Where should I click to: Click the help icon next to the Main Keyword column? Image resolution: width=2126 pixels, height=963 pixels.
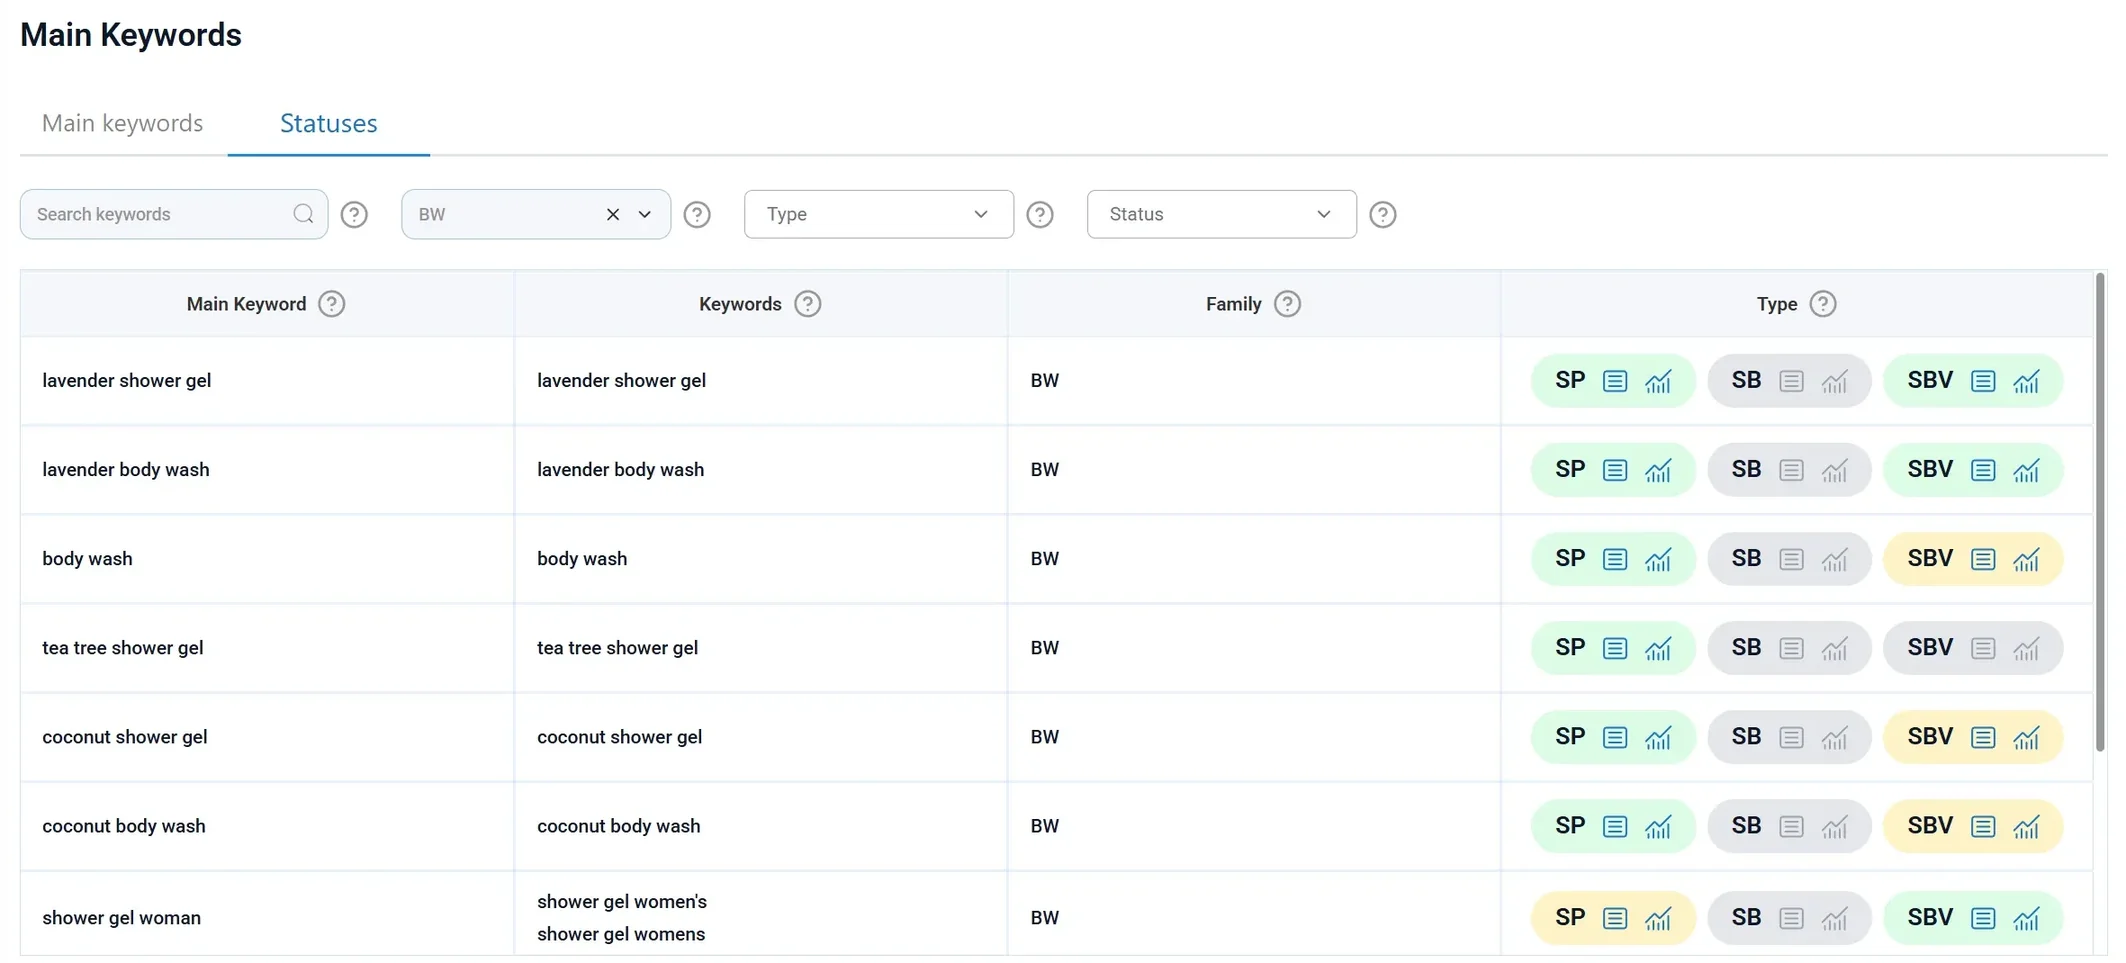(x=332, y=303)
